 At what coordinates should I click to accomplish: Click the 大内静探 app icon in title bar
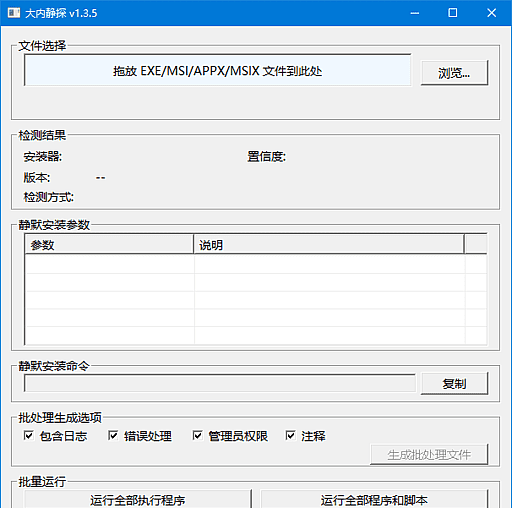tap(14, 13)
